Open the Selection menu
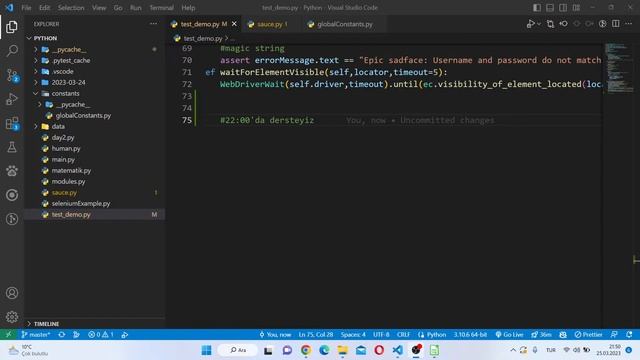Viewport: 640px width, 360px height. tap(71, 8)
